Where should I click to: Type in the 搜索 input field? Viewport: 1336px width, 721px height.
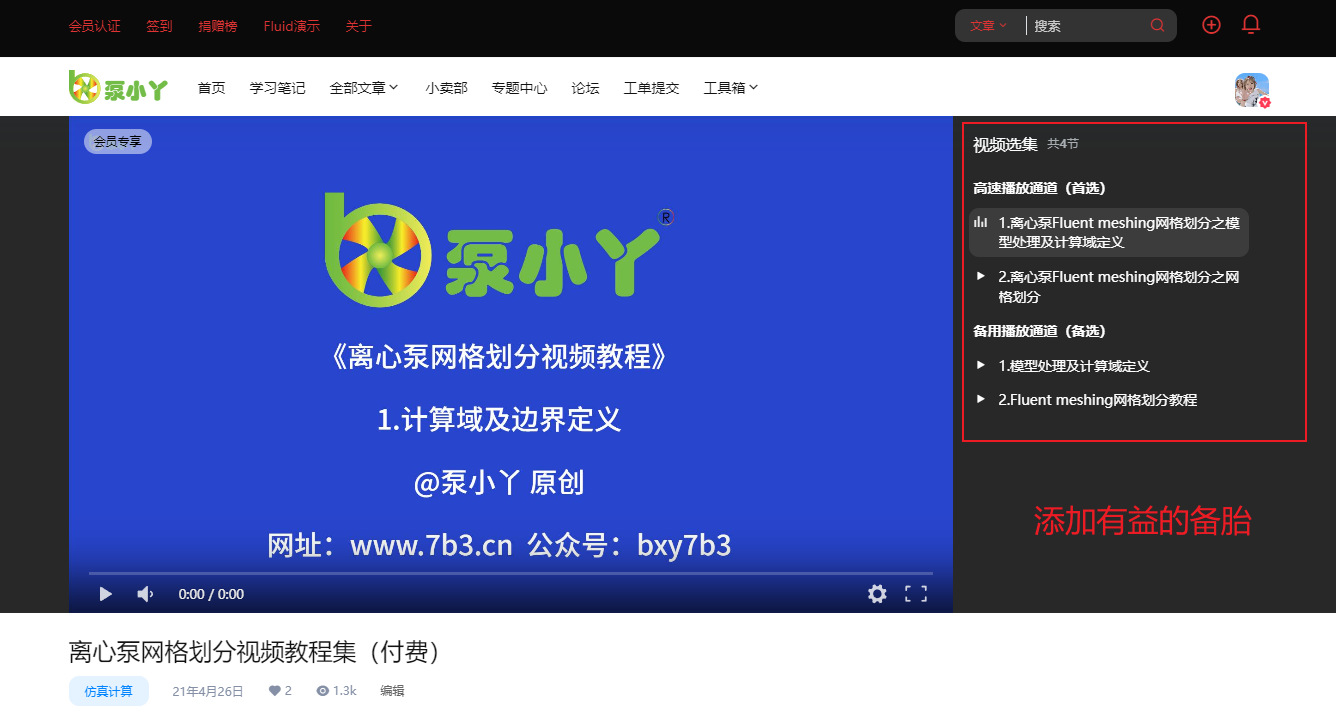tap(1088, 26)
